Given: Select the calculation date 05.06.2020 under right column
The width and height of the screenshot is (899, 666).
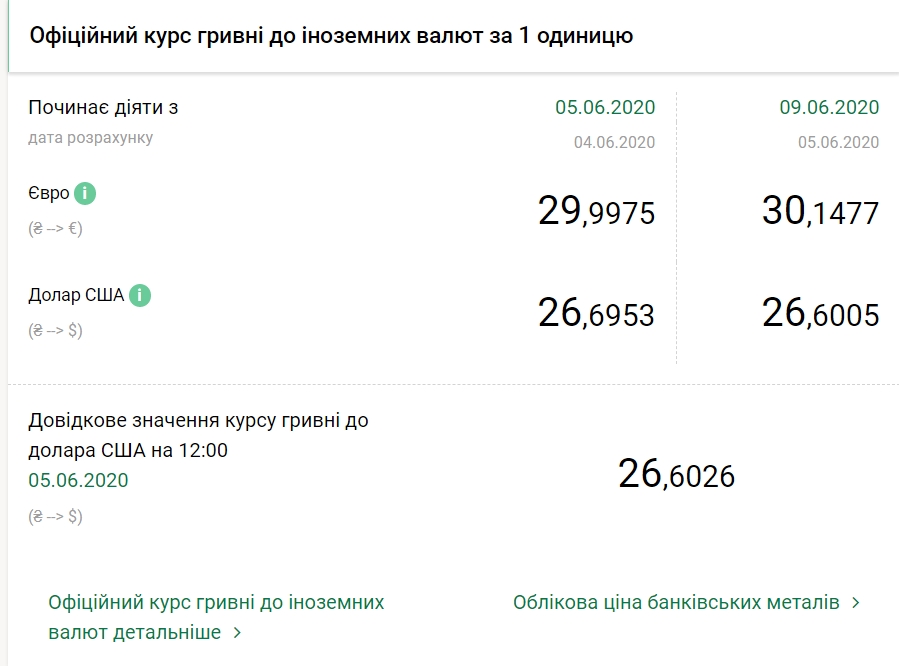Looking at the screenshot, I should coord(836,141).
